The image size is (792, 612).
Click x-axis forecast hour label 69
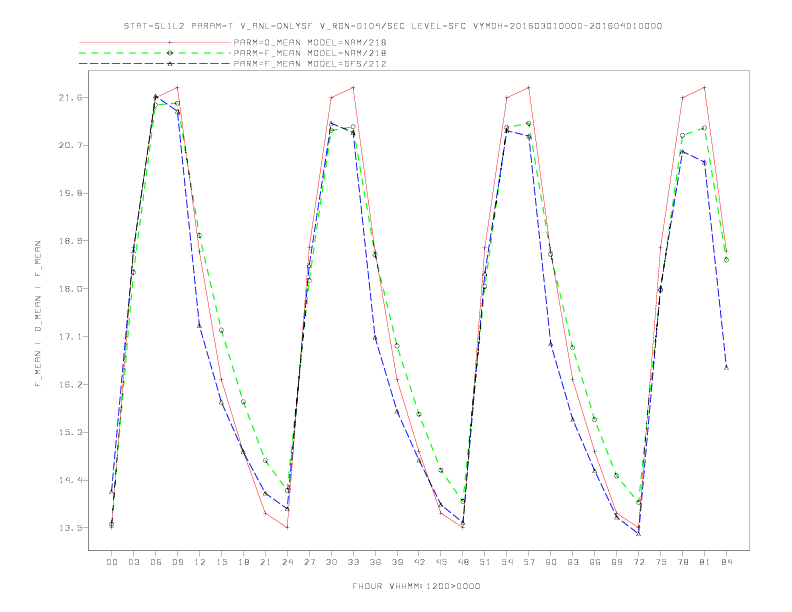(x=617, y=562)
